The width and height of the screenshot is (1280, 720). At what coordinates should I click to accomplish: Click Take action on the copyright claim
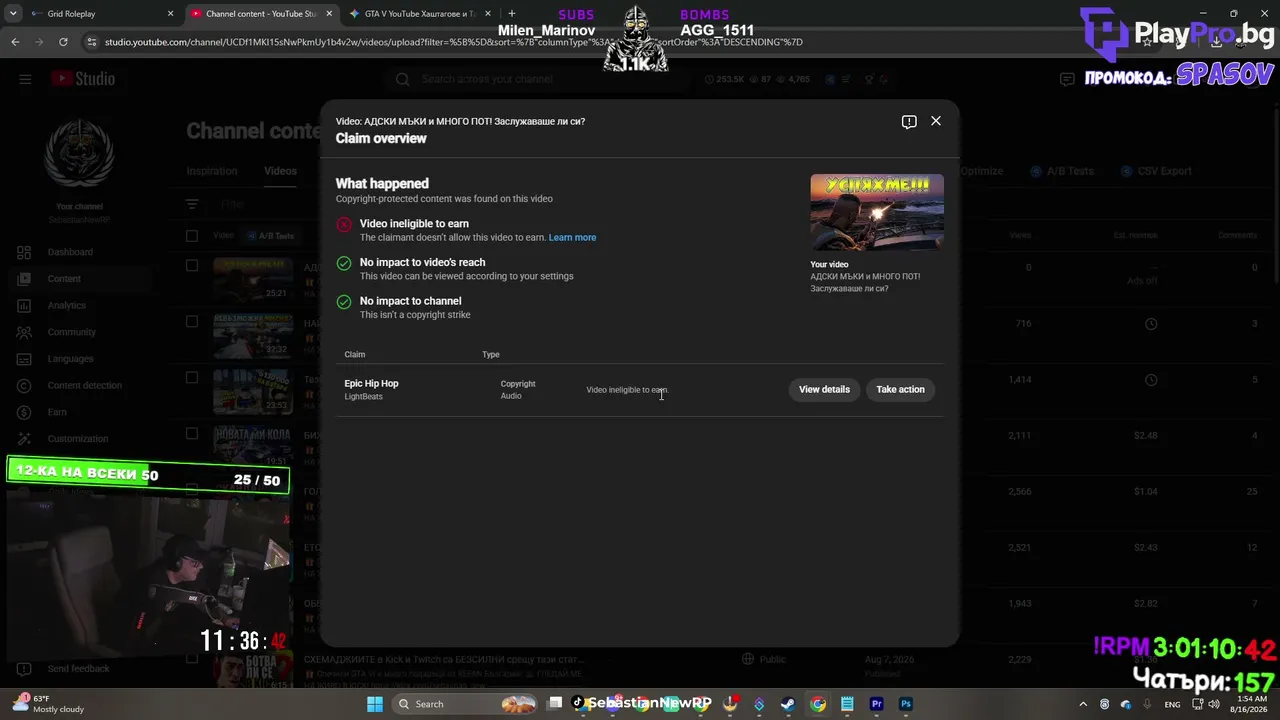[900, 390]
